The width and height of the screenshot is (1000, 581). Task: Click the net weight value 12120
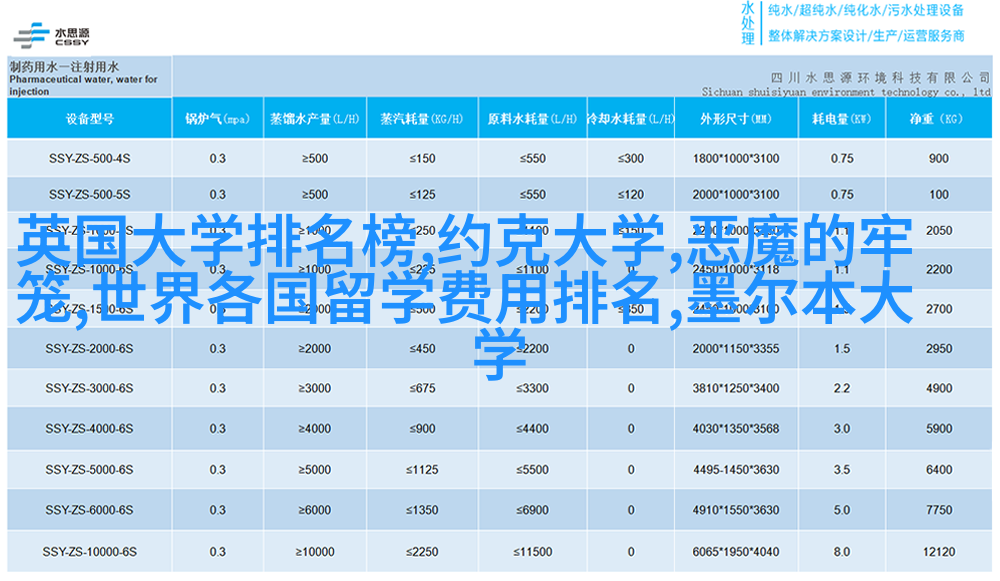(939, 552)
